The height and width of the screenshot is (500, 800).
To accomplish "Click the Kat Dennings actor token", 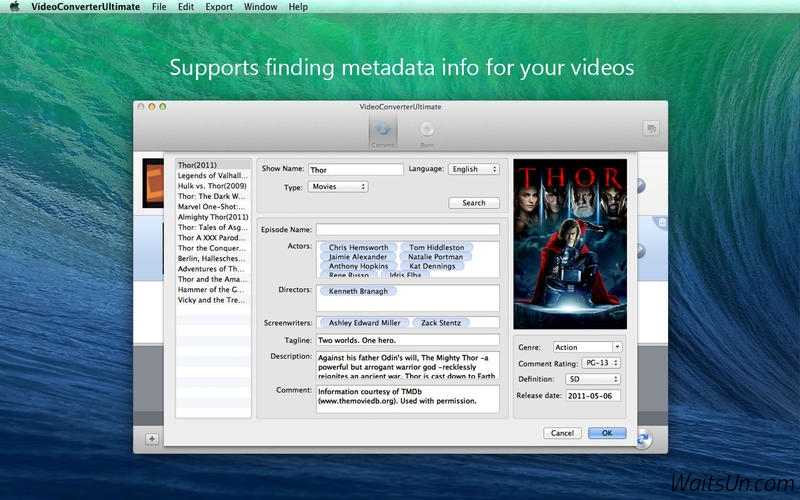I will 432,266.
